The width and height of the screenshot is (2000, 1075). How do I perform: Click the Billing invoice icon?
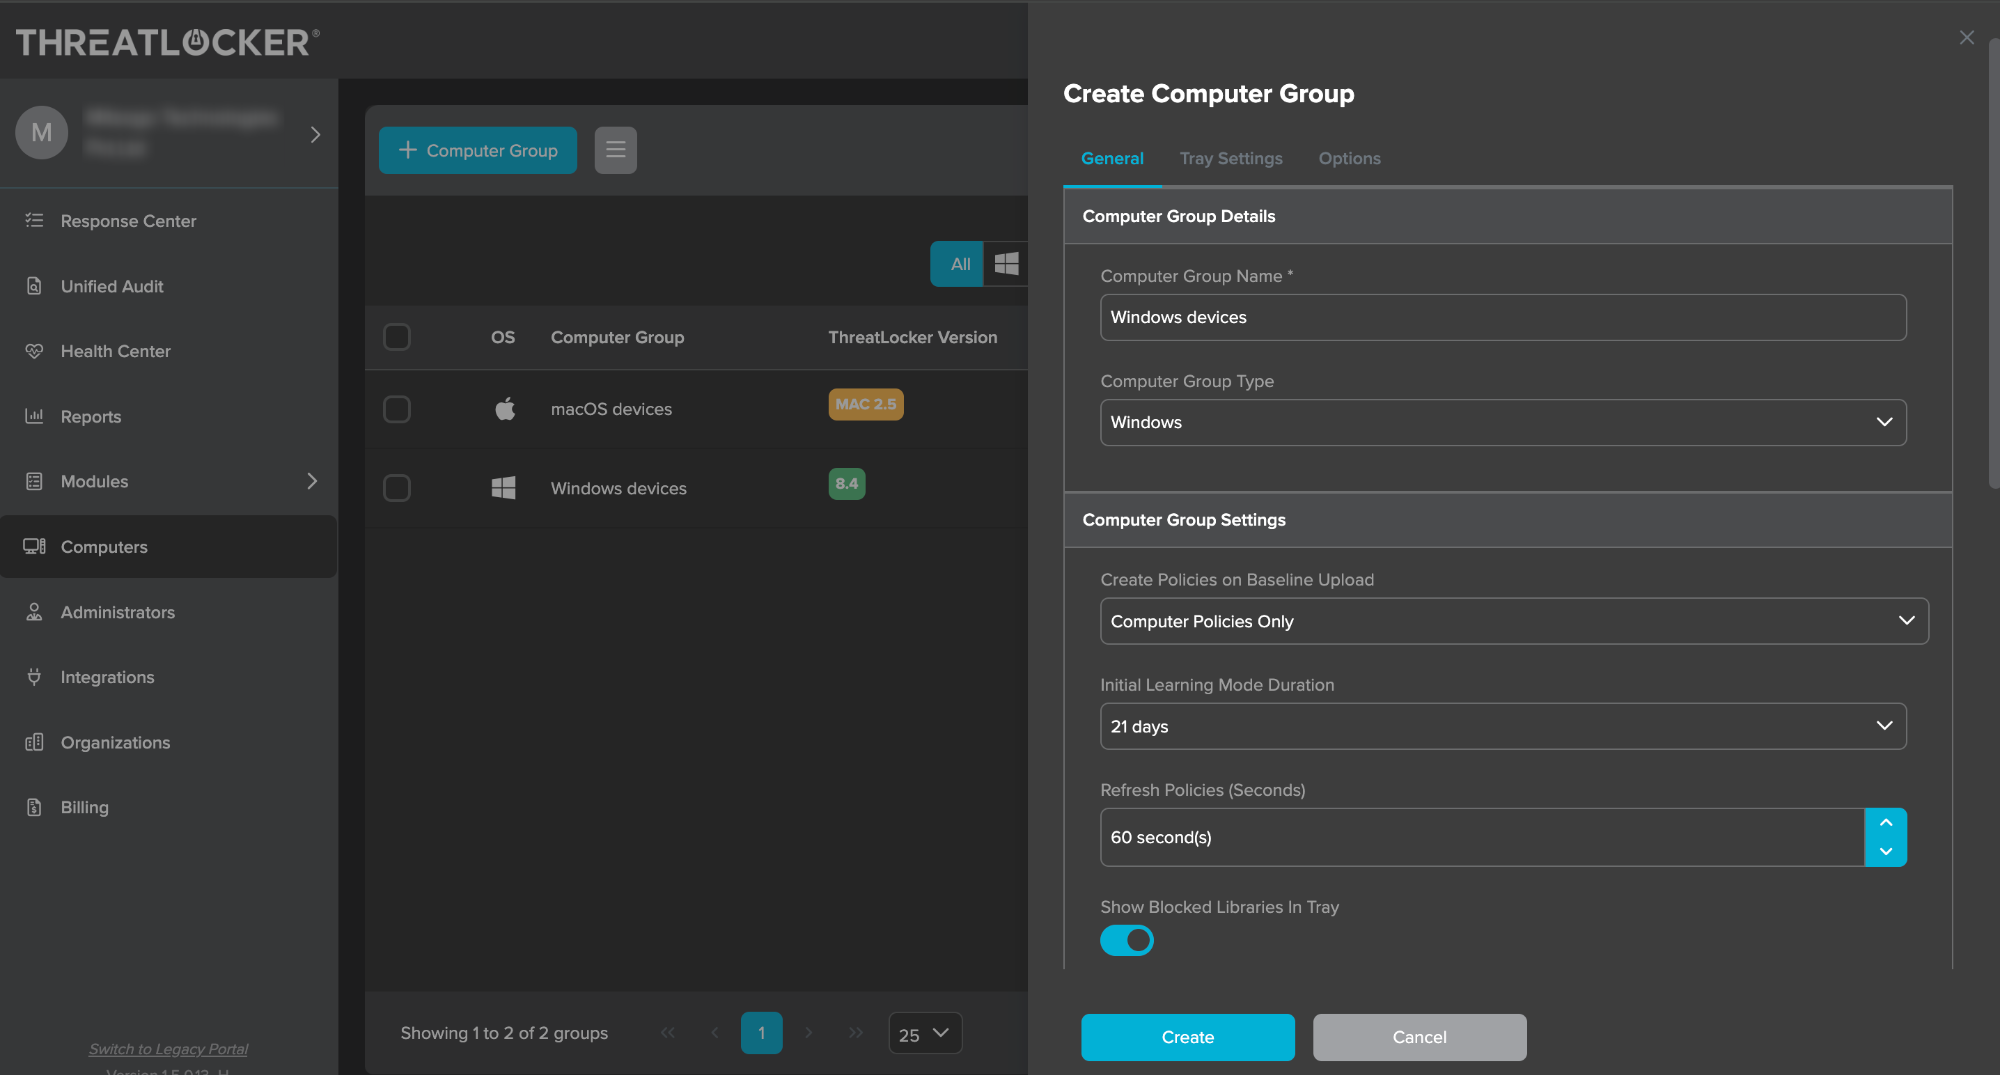pyautogui.click(x=34, y=807)
